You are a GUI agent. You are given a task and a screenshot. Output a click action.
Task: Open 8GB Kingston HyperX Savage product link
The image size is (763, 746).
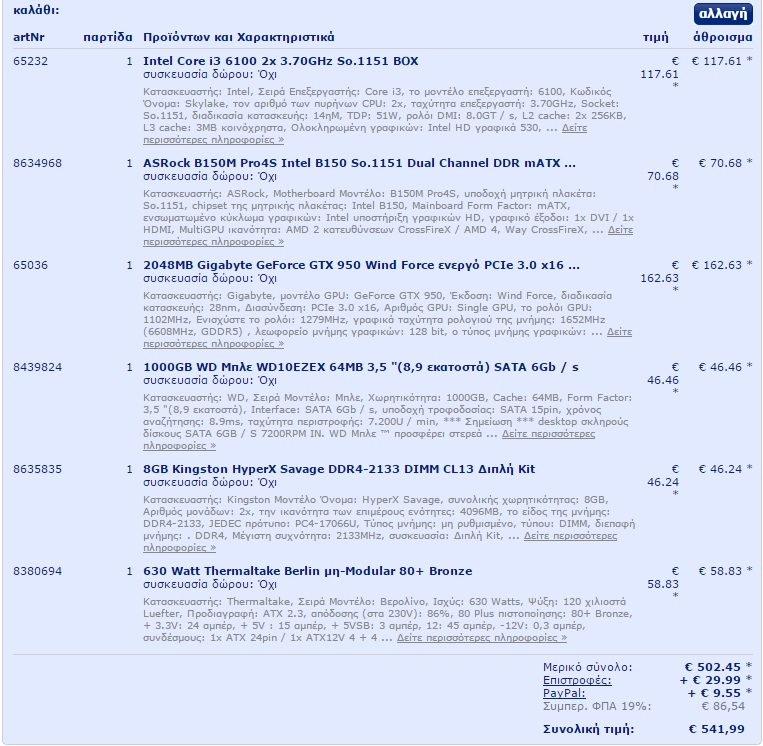point(339,469)
